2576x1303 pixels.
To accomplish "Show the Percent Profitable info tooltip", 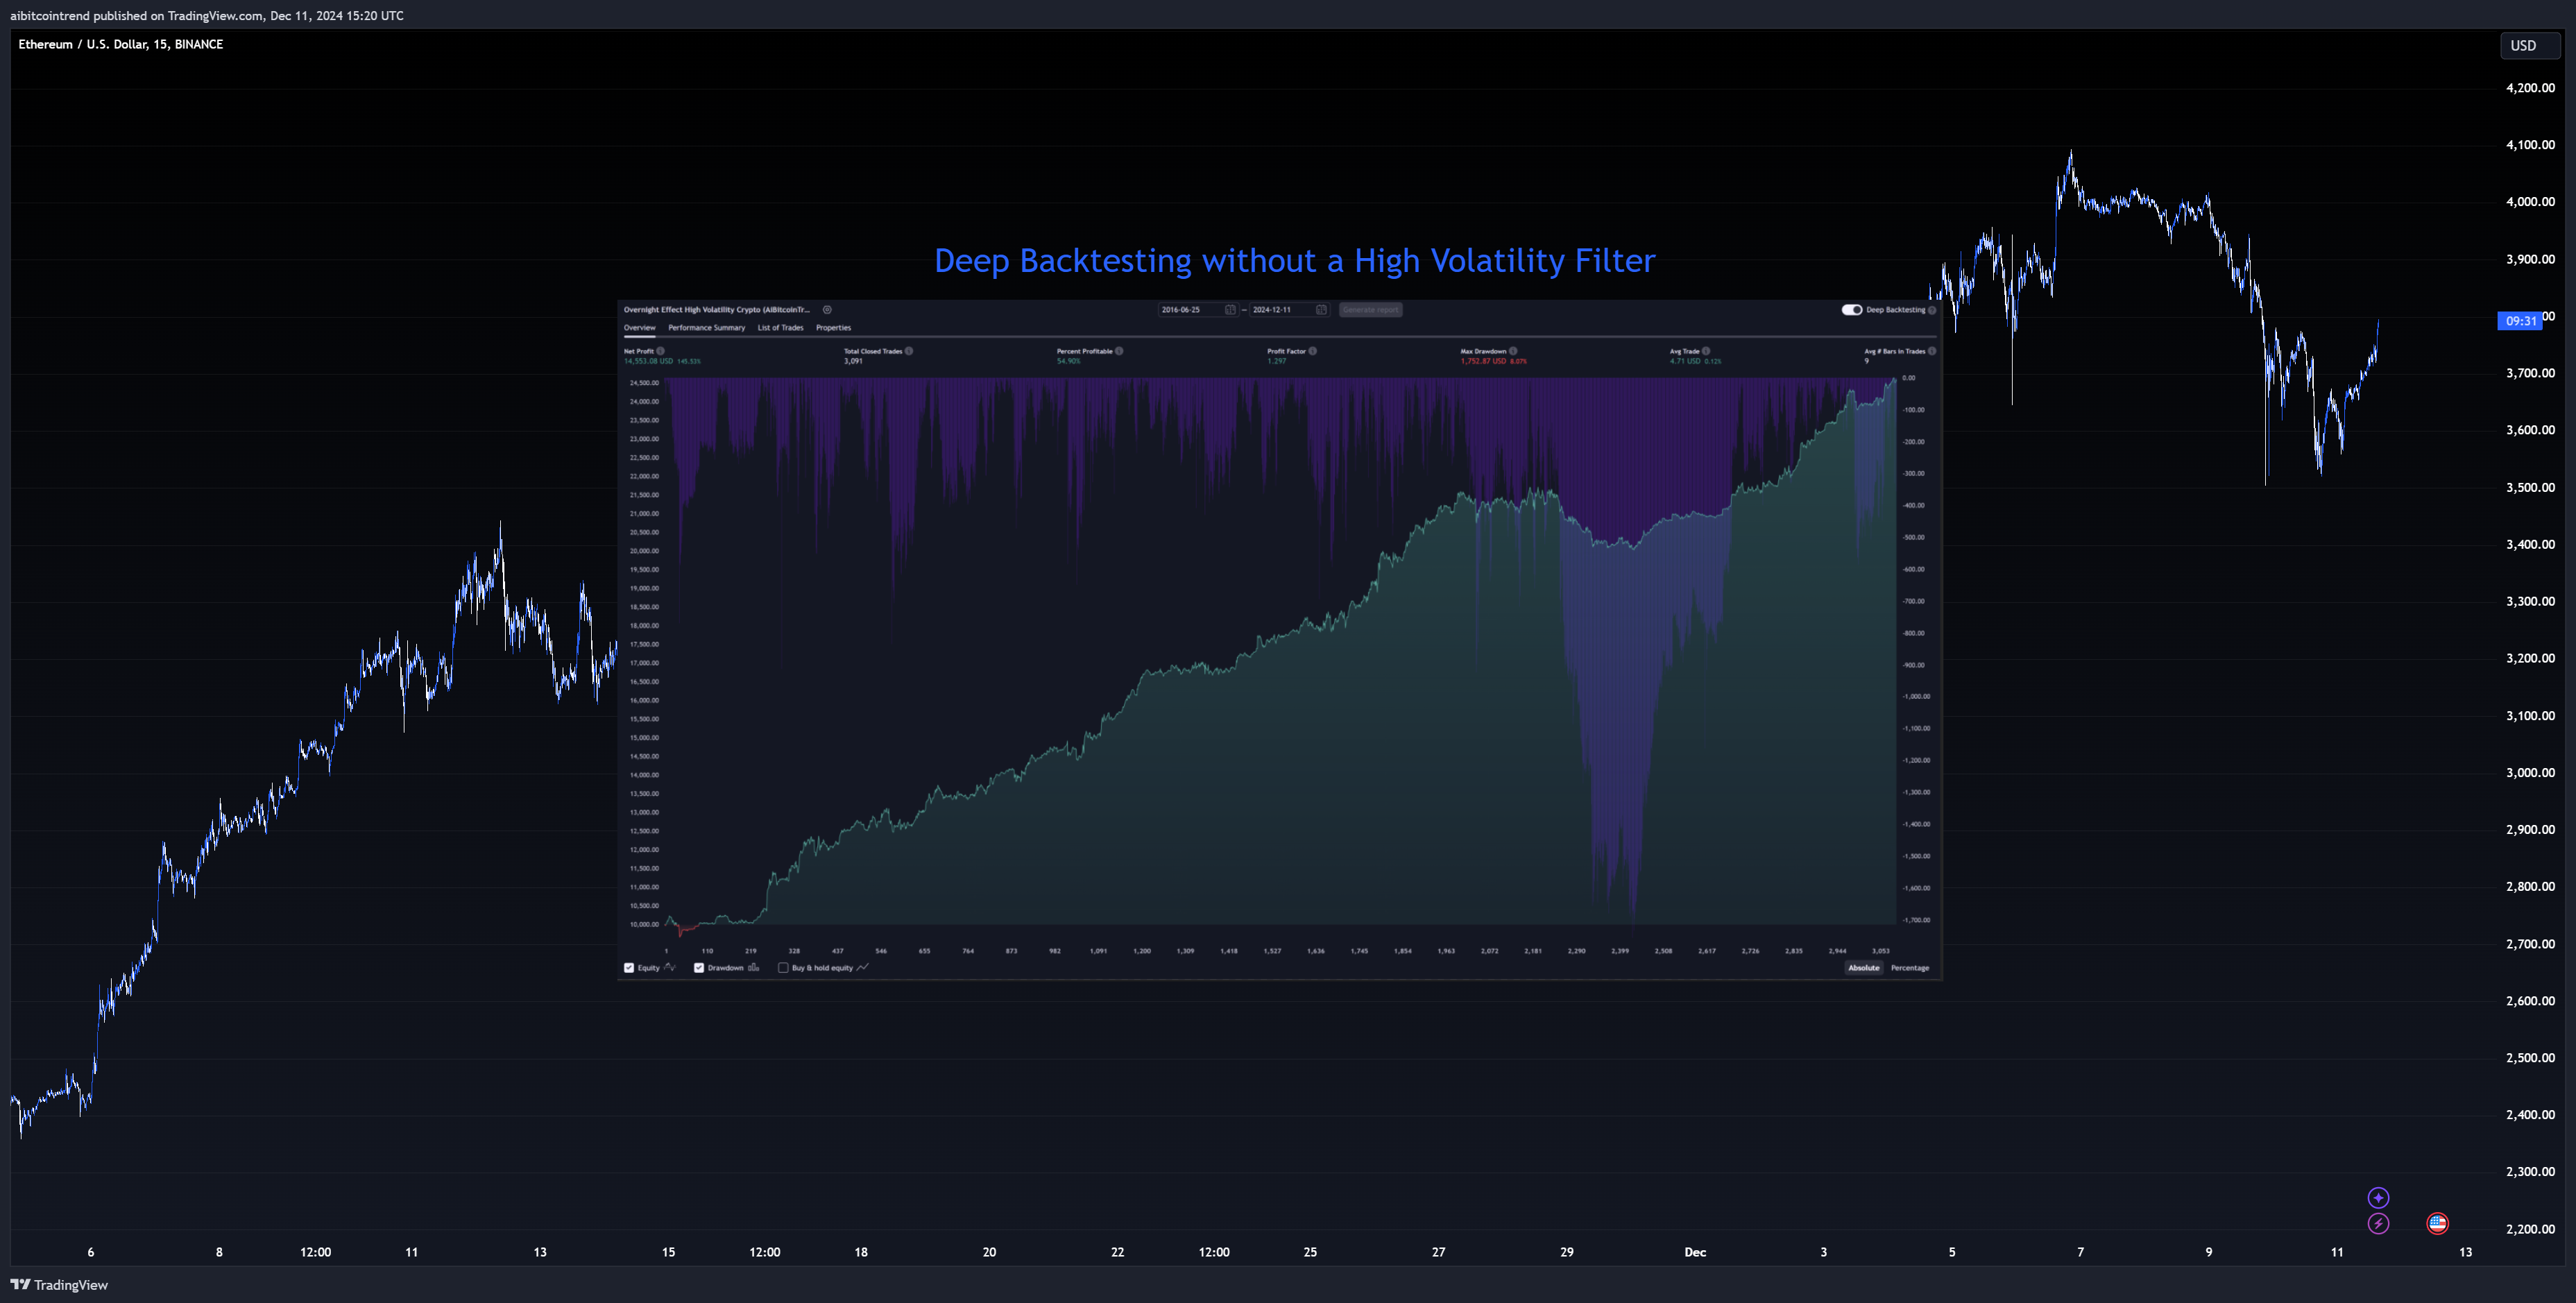I will click(x=1119, y=351).
